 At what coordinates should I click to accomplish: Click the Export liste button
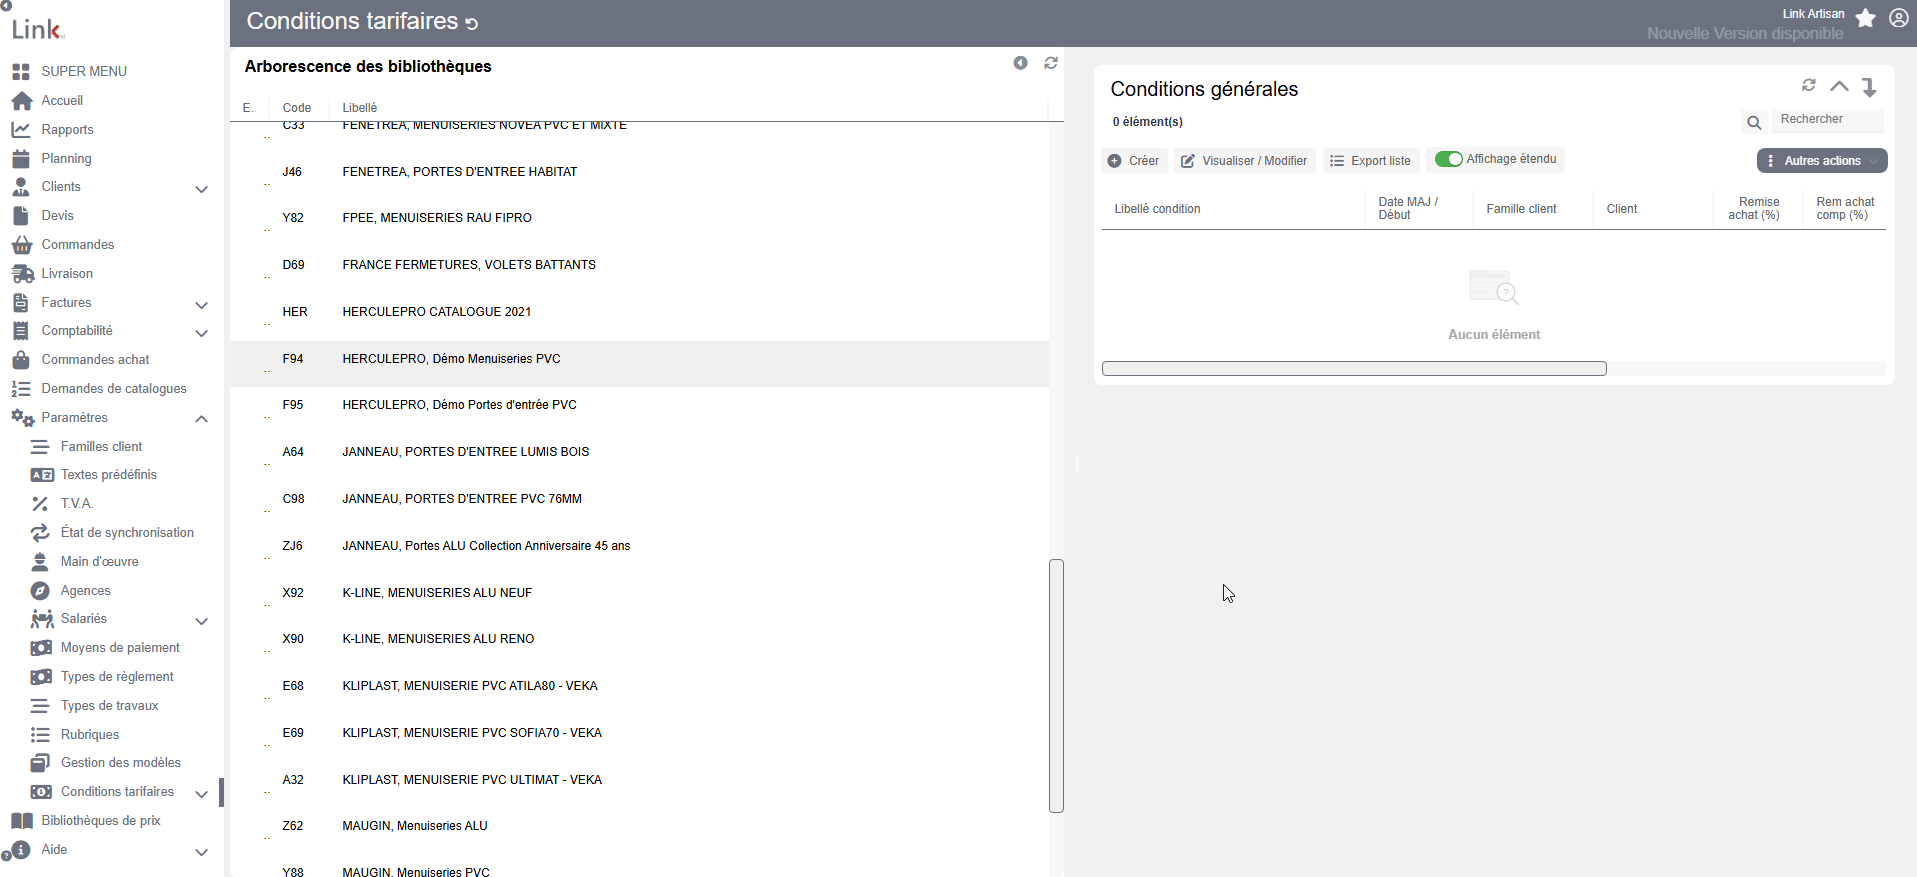[x=1370, y=161]
